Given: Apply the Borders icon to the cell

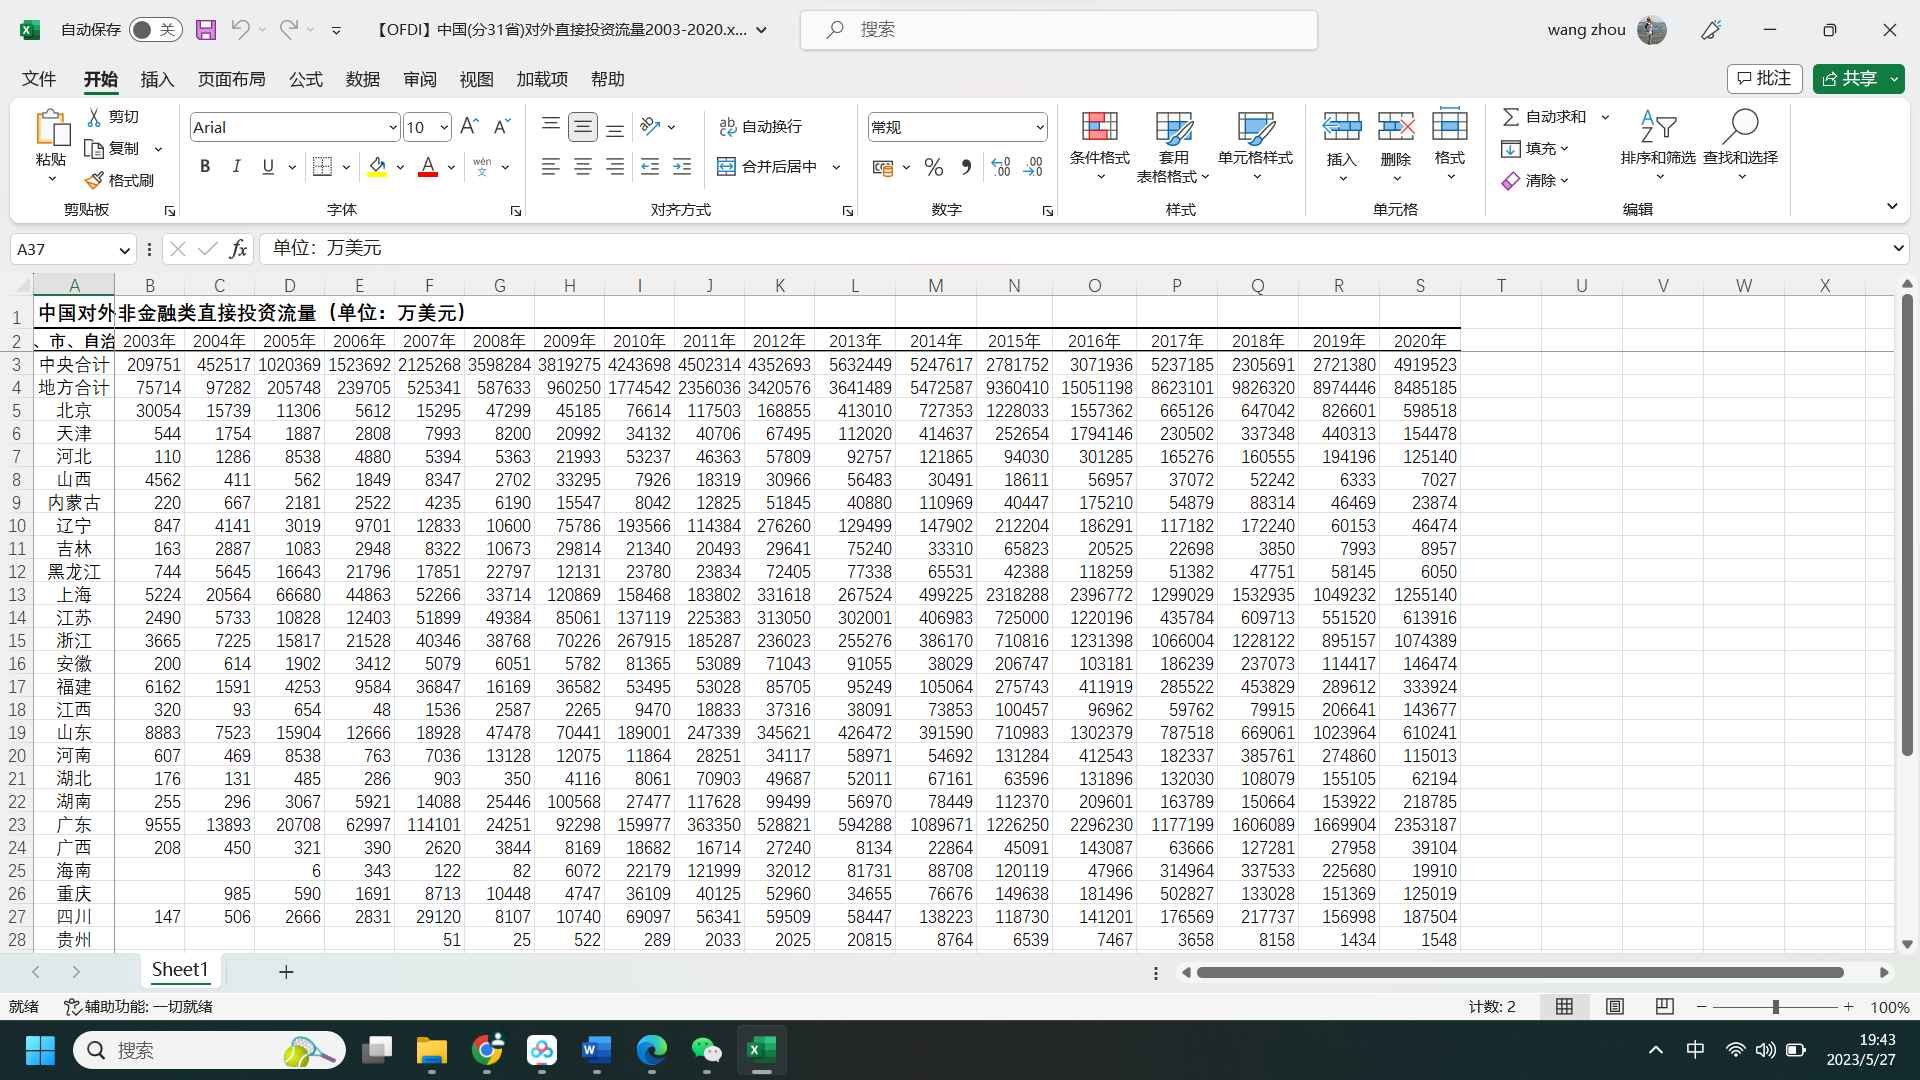Looking at the screenshot, I should [x=322, y=167].
